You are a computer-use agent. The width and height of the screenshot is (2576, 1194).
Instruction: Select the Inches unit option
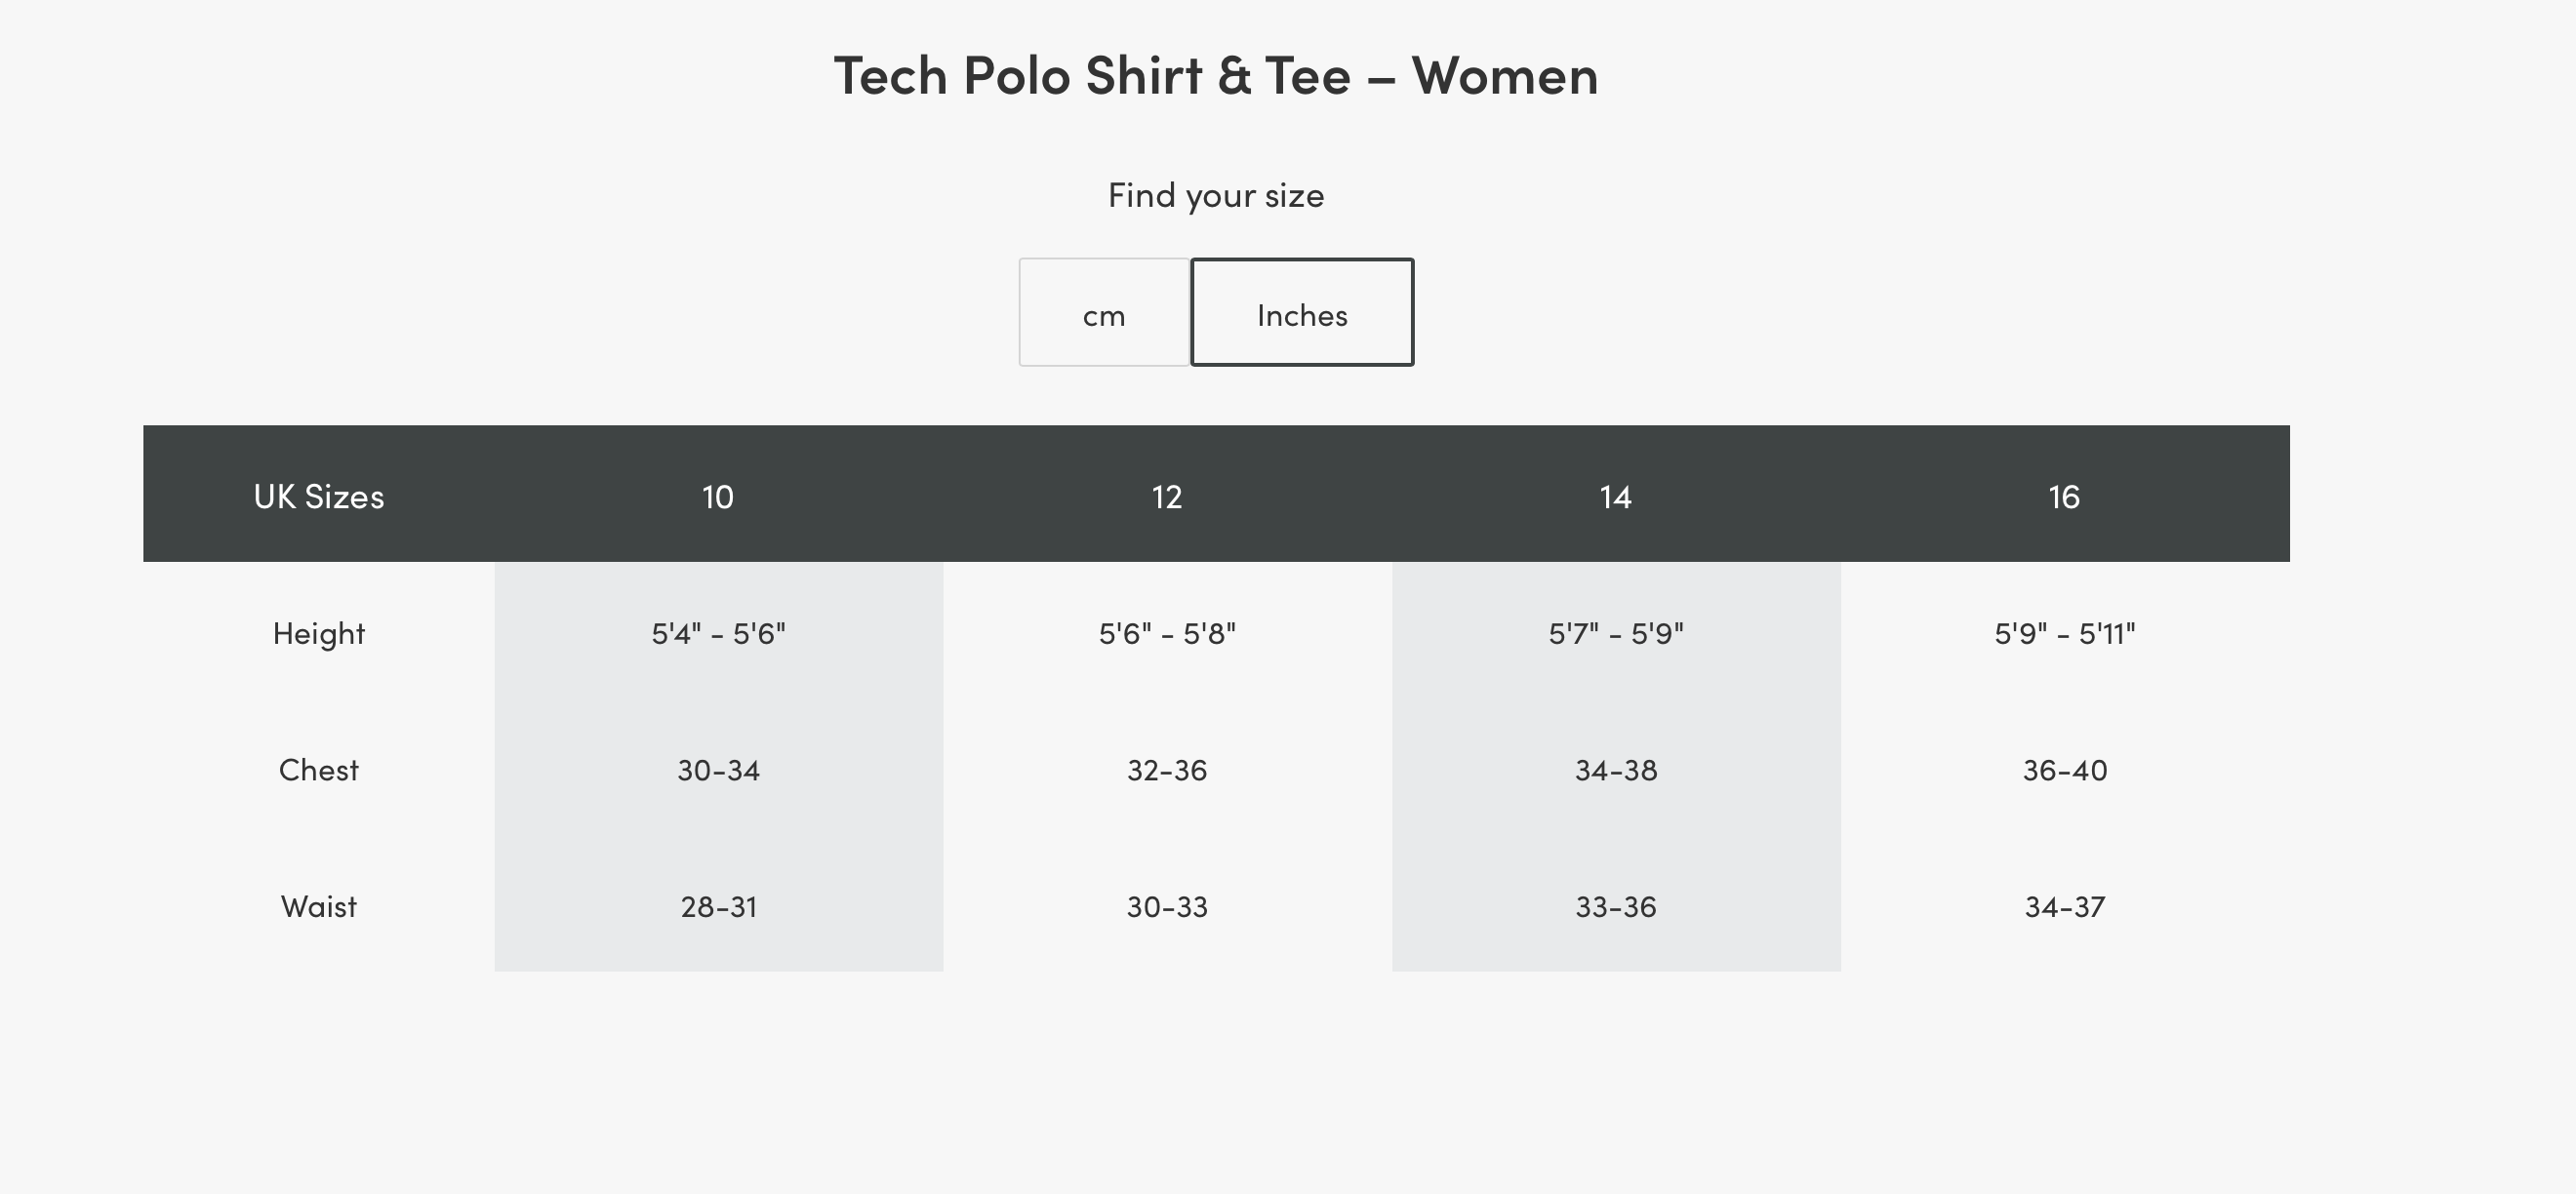[x=1301, y=313]
